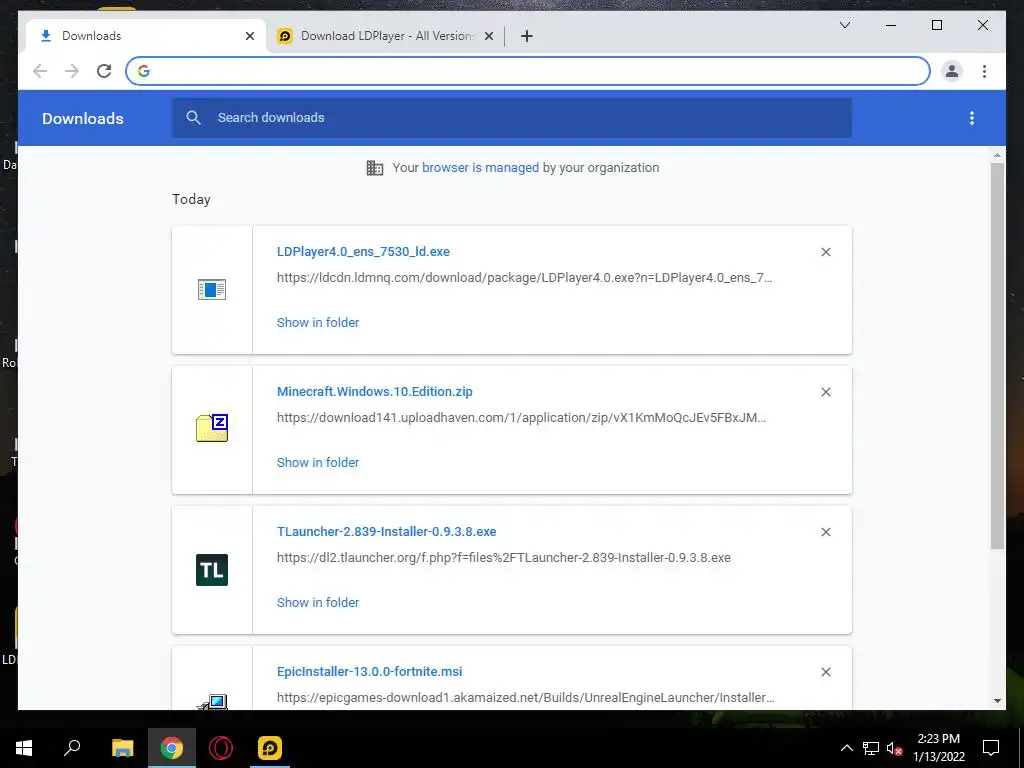
Task: Click the Opera taskbar icon
Action: [221, 748]
